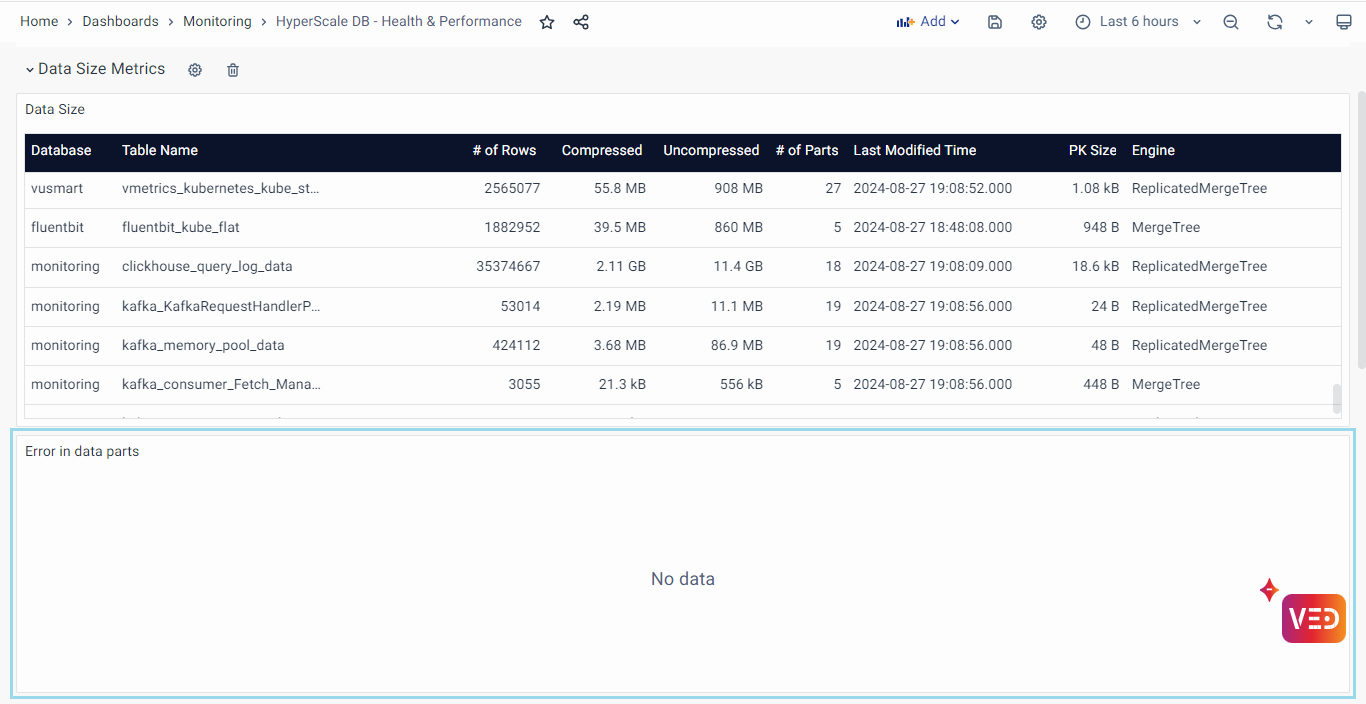Zoom out the time range

tap(1231, 22)
